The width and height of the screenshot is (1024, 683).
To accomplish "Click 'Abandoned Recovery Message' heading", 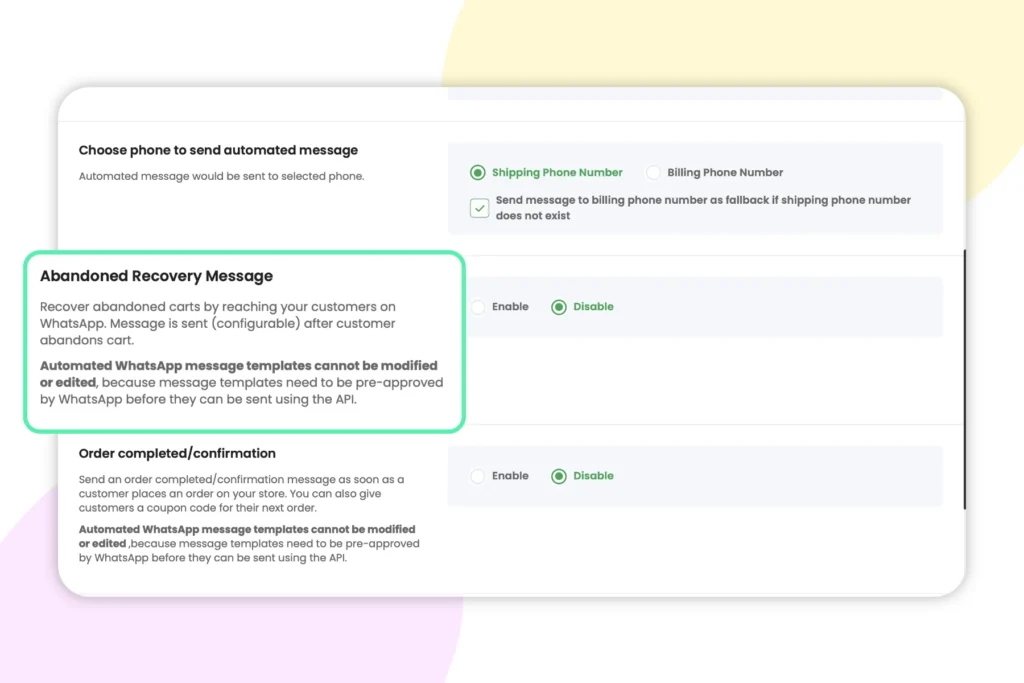I will click(x=156, y=276).
